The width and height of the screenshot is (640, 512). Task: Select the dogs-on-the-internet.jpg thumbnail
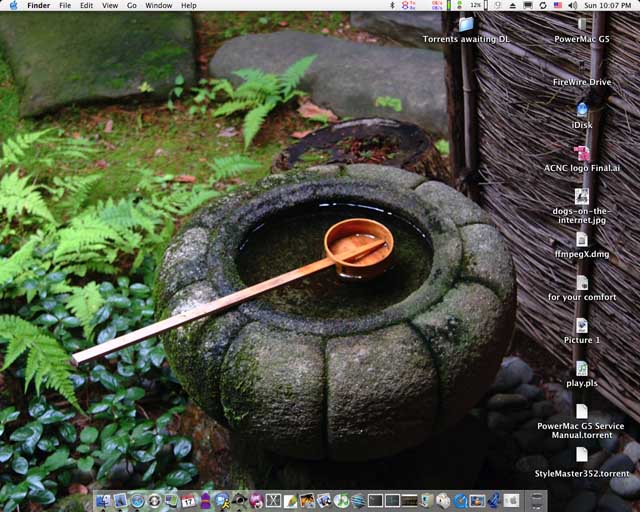[x=581, y=196]
